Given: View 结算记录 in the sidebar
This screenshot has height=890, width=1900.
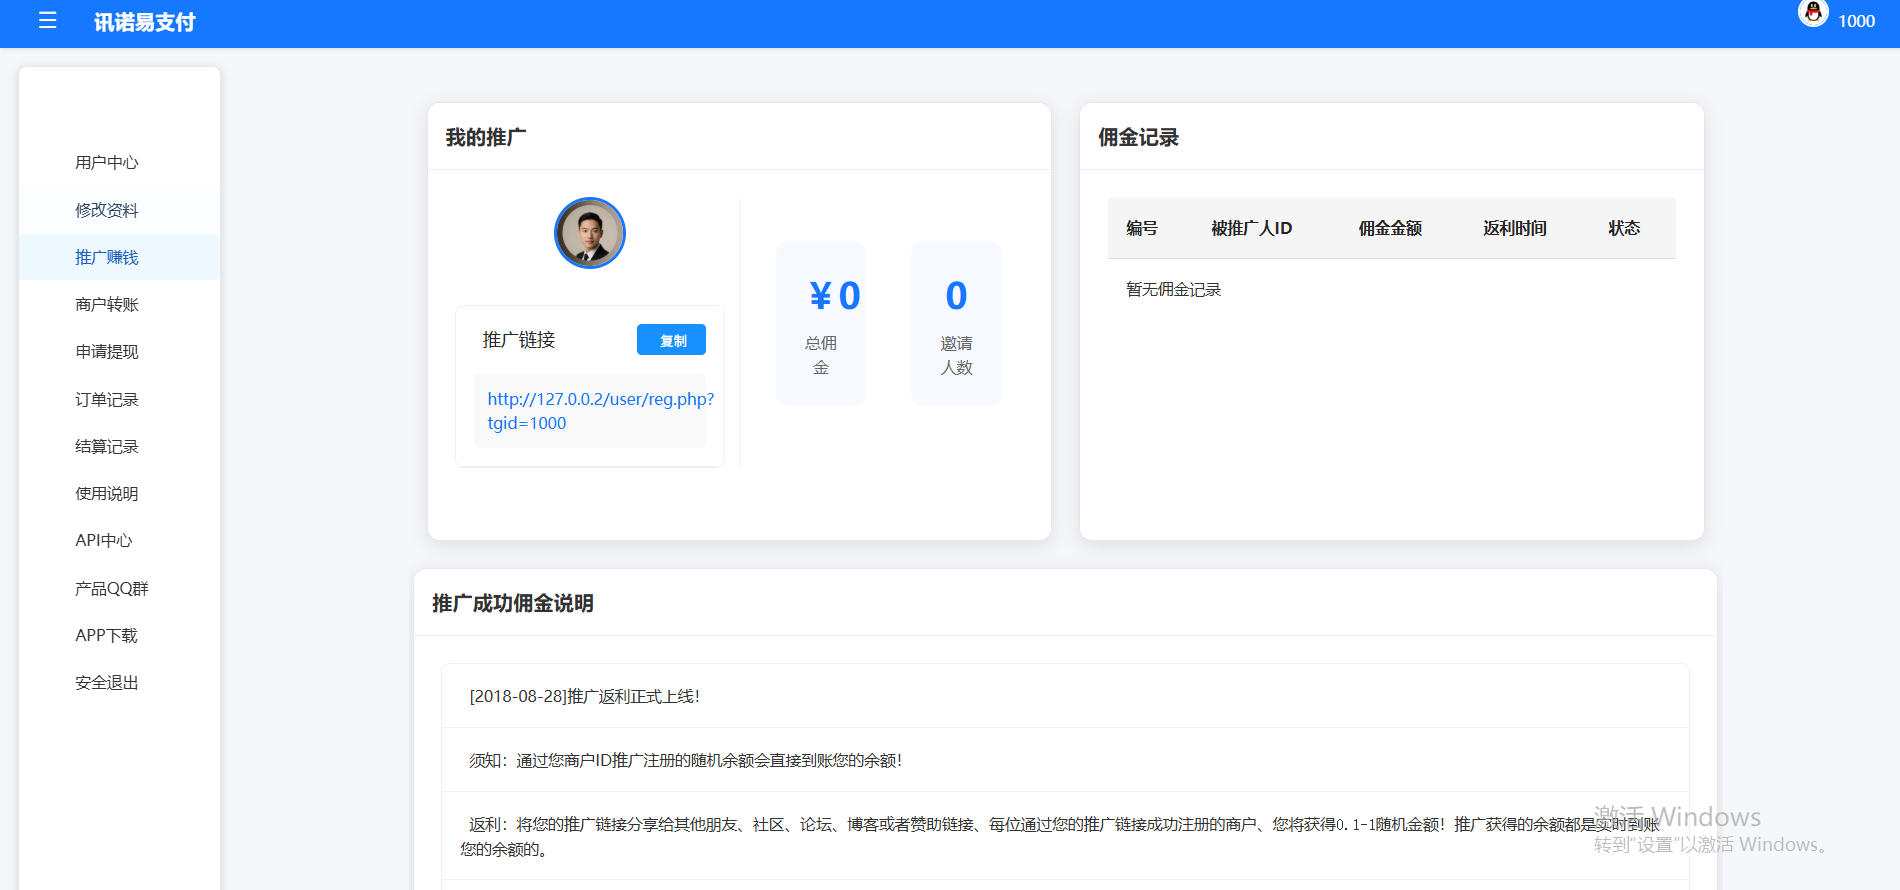Looking at the screenshot, I should click(x=107, y=446).
